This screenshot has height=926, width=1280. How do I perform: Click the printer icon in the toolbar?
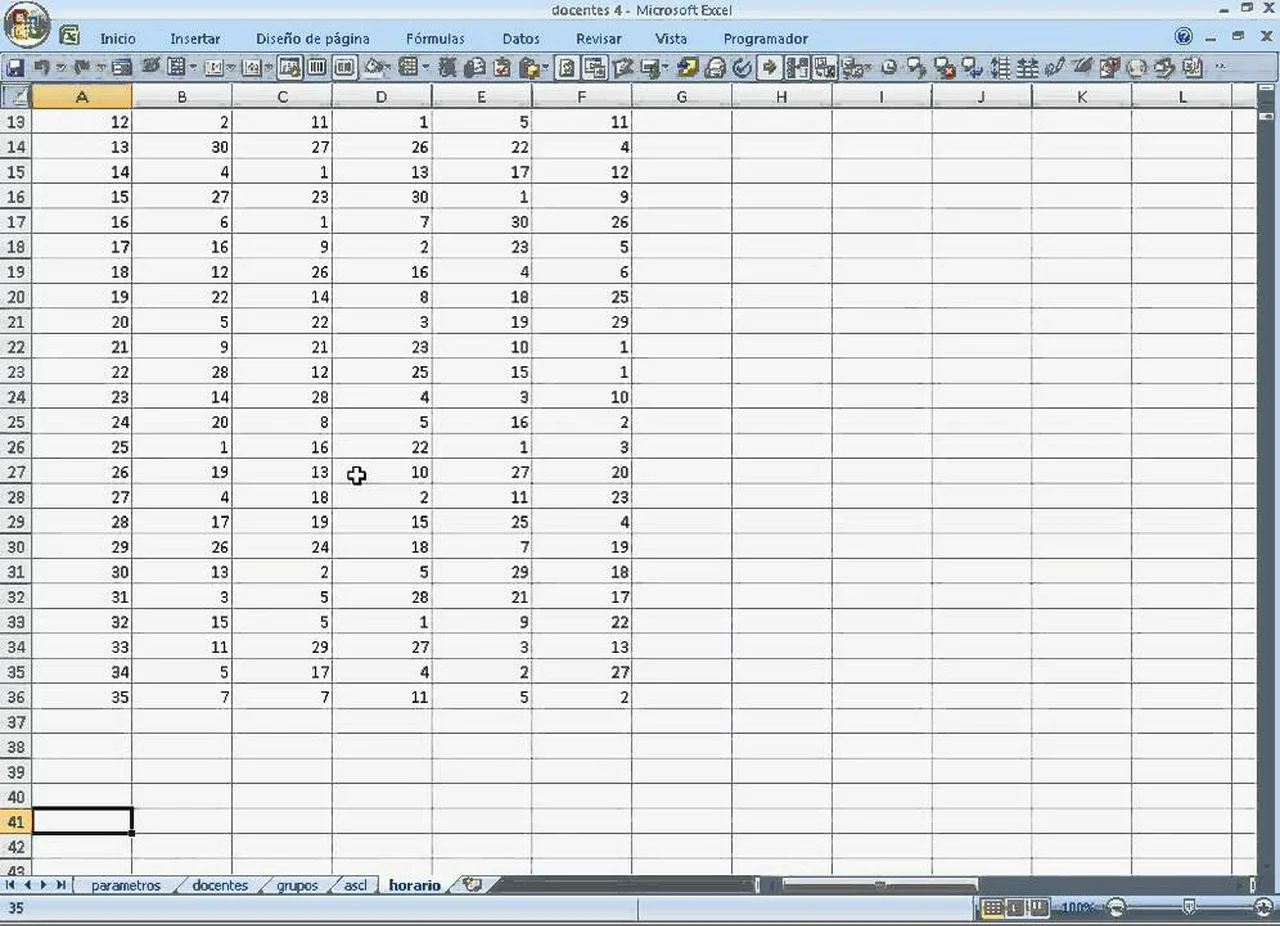tap(715, 68)
